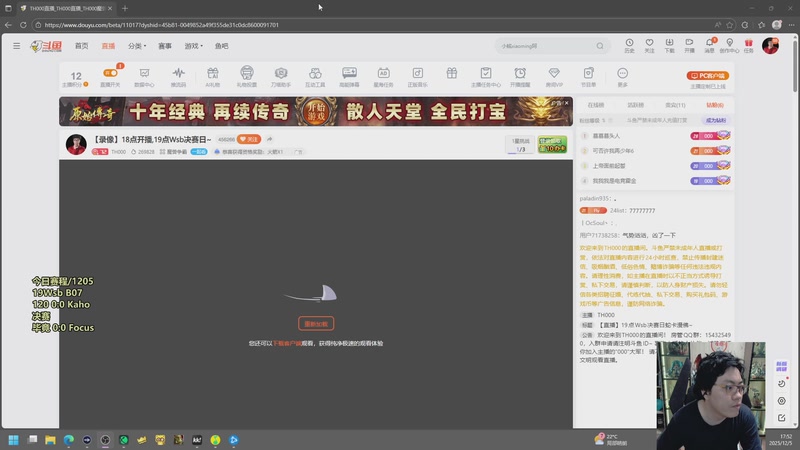Image resolution: width=800 pixels, height=450 pixels.
Task: Click the browser refresh button
Action: pyautogui.click(x=23, y=24)
